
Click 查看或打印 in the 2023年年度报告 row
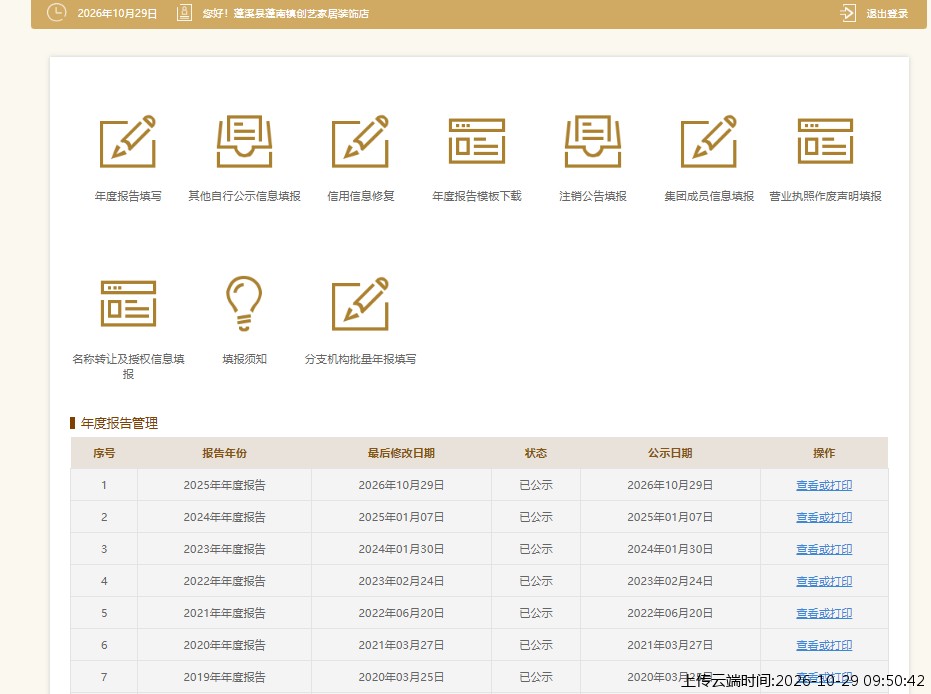(824, 549)
